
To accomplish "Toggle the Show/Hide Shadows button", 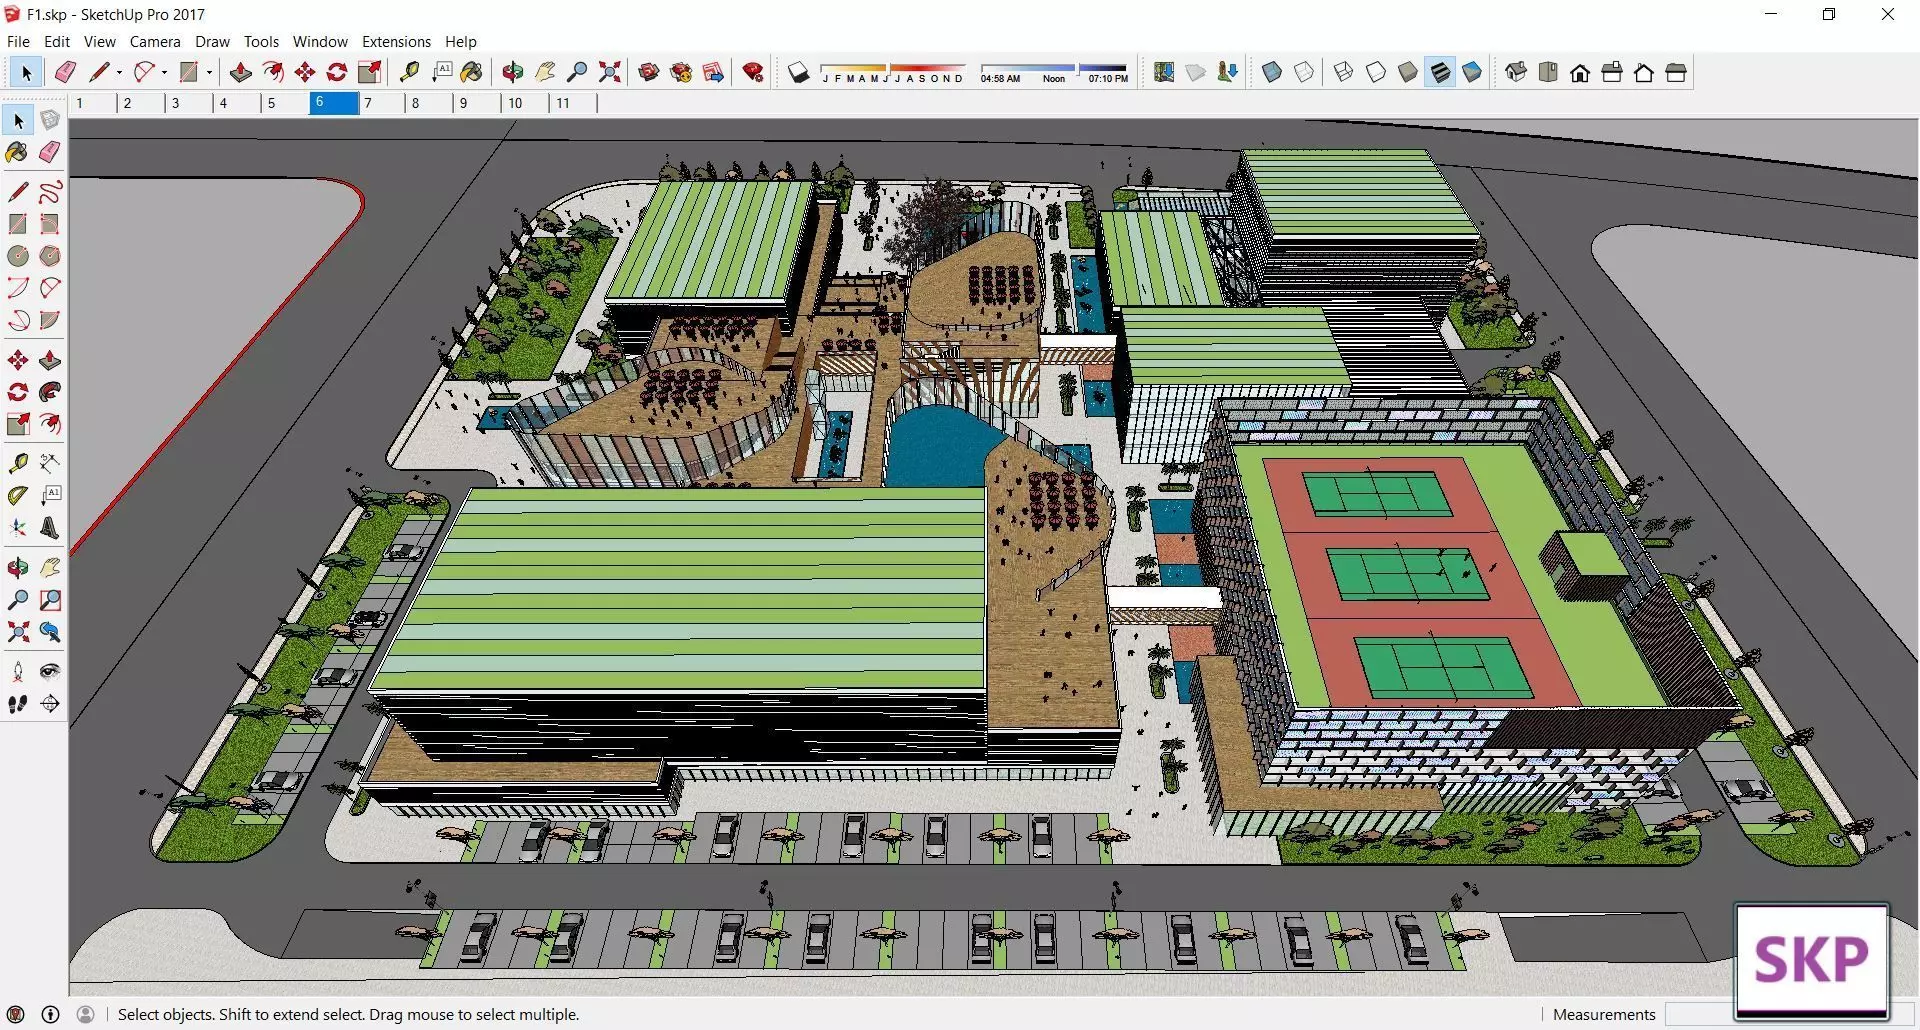I will click(x=798, y=72).
